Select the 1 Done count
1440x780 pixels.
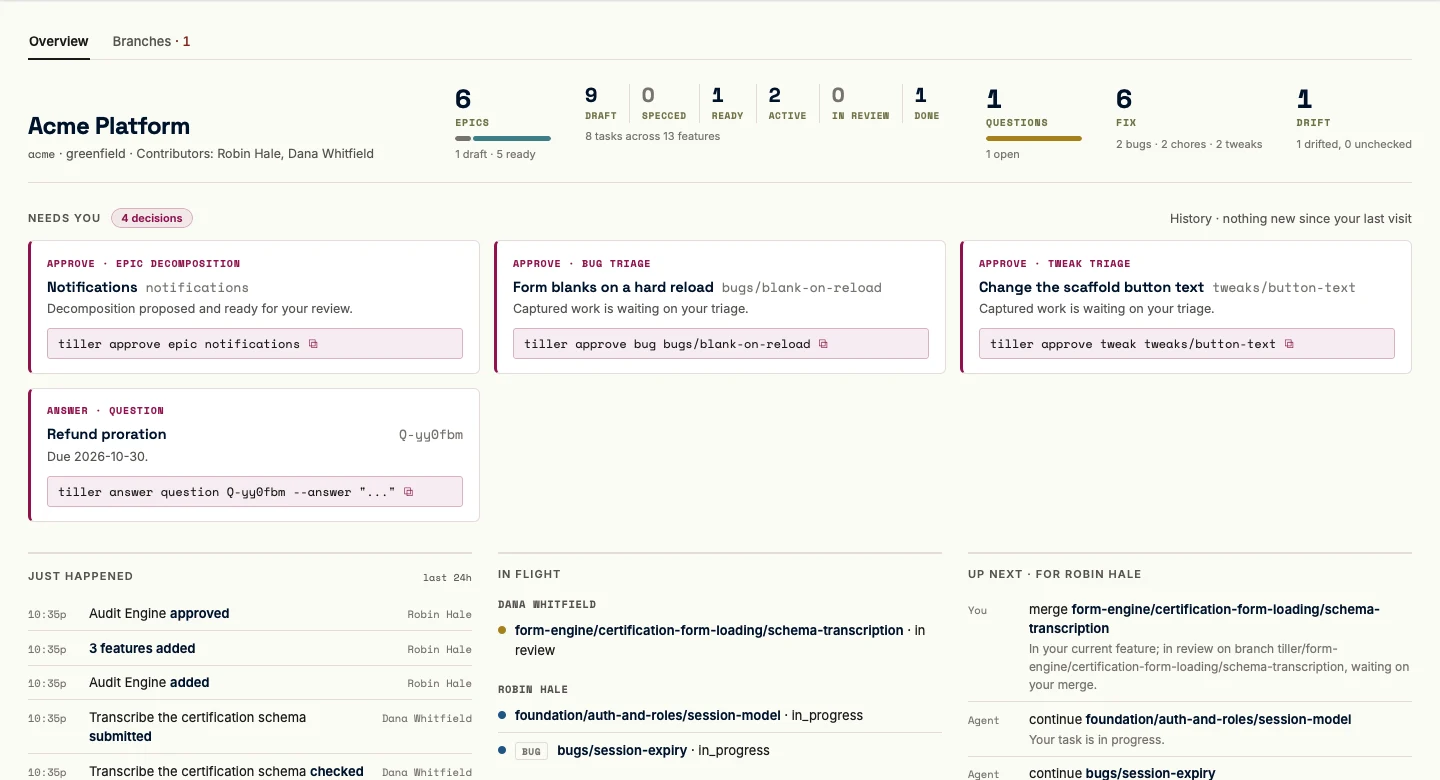(927, 103)
